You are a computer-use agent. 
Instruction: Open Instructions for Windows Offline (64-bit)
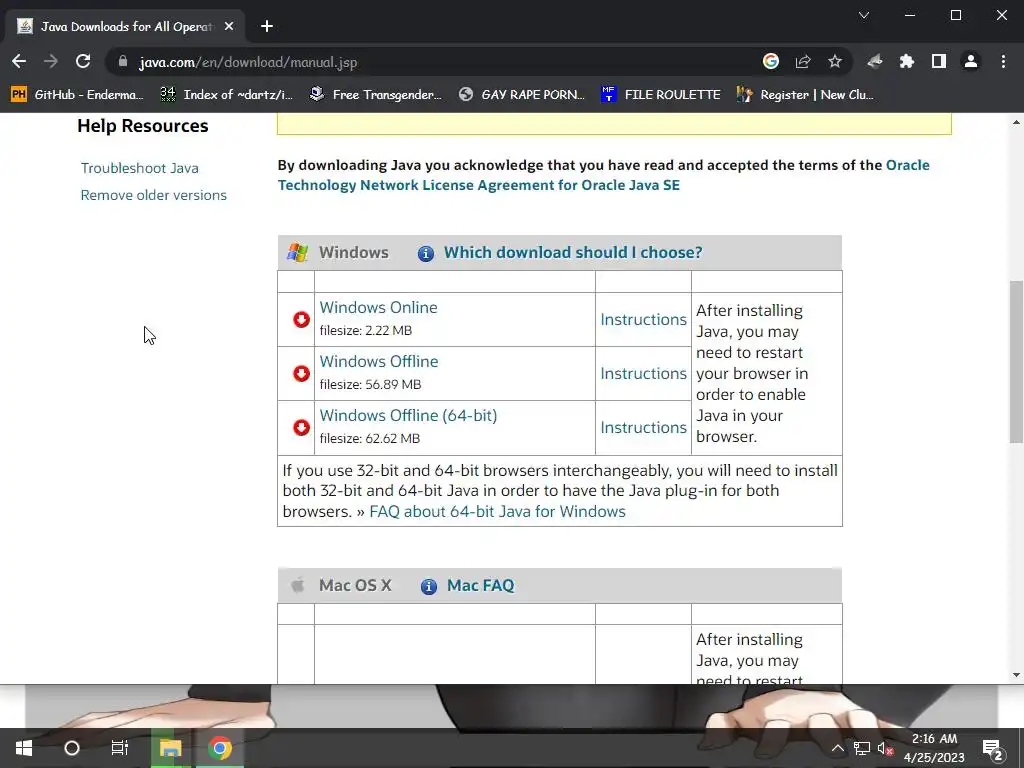coord(643,427)
